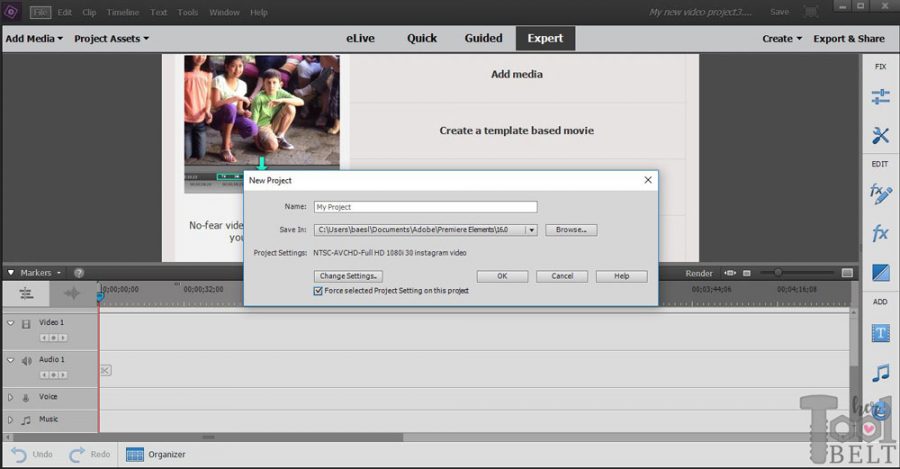Open the Music note icon in the Add sidebar
Screen dimensions: 900x469
(880, 373)
